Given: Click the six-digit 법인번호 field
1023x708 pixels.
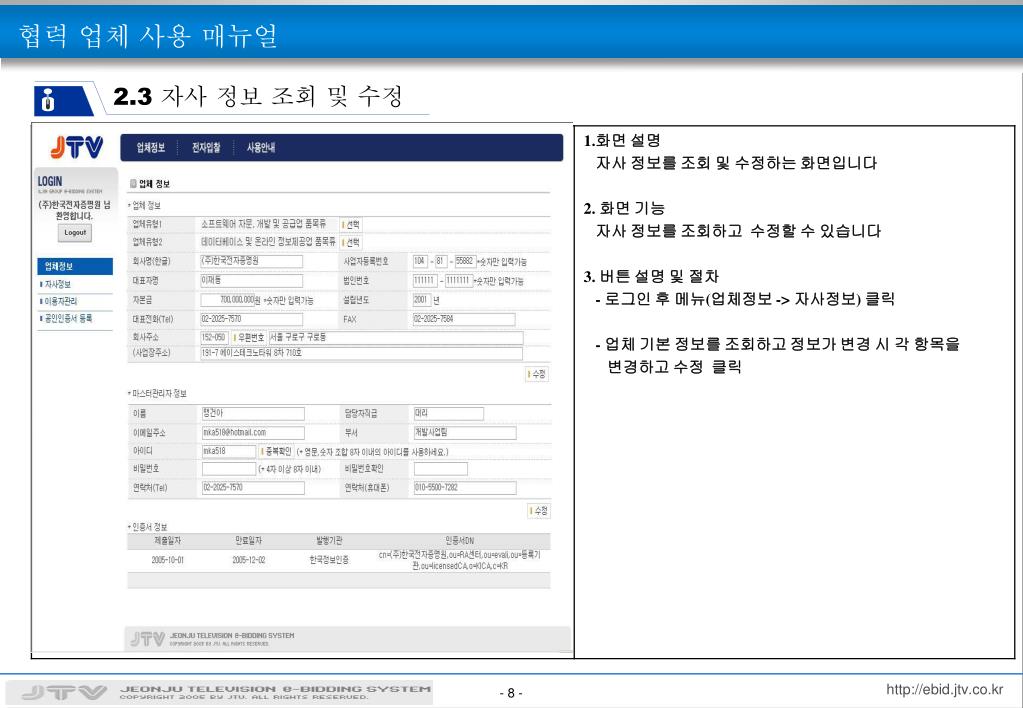Looking at the screenshot, I should (x=425, y=281).
